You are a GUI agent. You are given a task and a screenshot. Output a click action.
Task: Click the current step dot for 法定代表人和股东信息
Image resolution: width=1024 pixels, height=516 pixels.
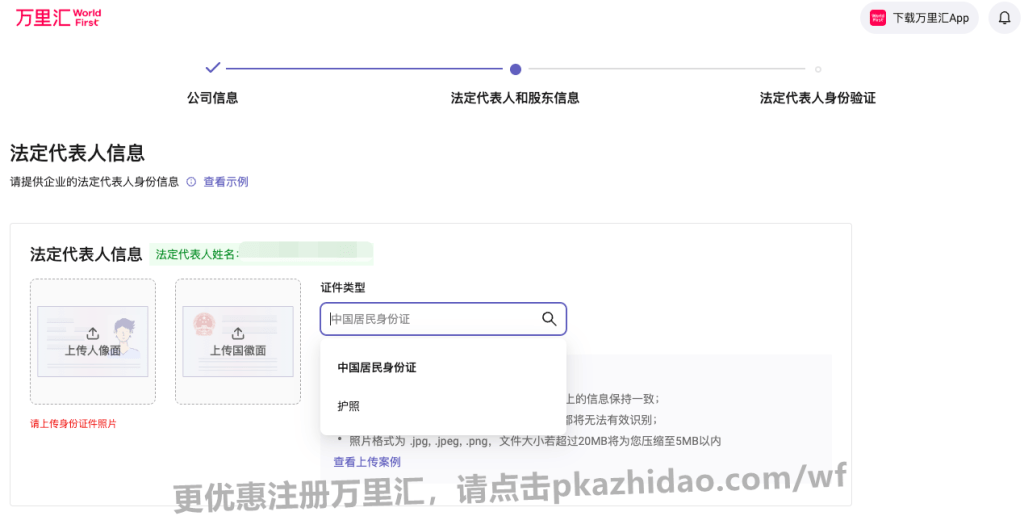pyautogui.click(x=515, y=69)
